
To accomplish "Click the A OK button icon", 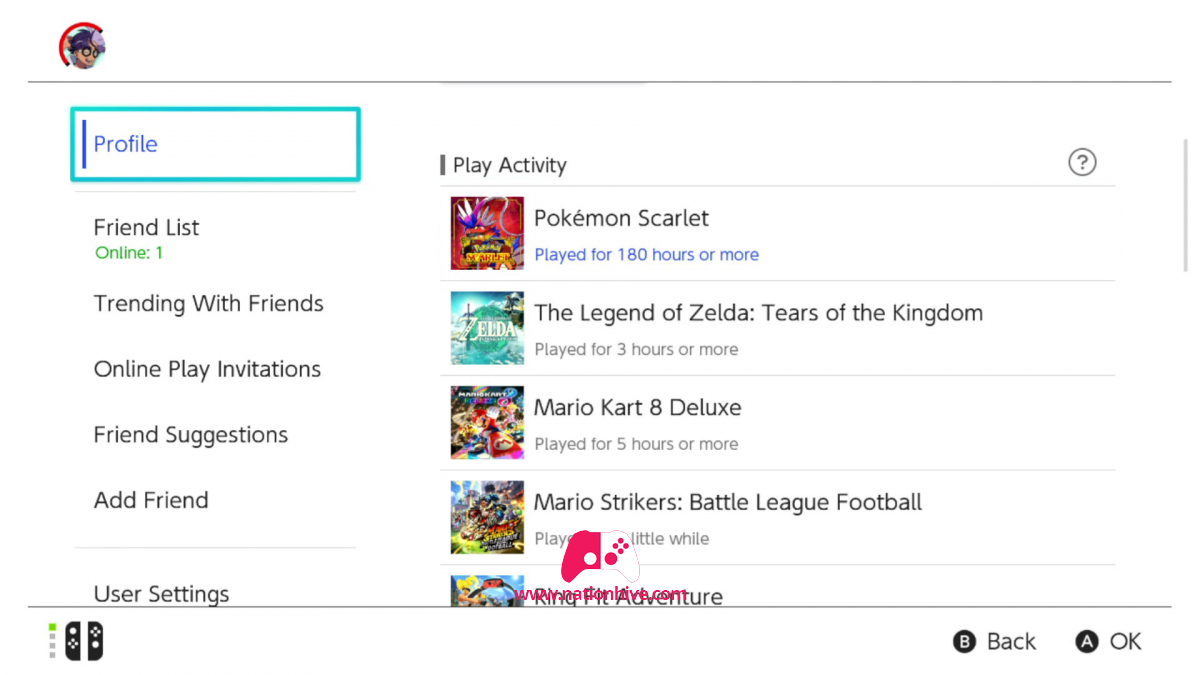I will pyautogui.click(x=1087, y=642).
